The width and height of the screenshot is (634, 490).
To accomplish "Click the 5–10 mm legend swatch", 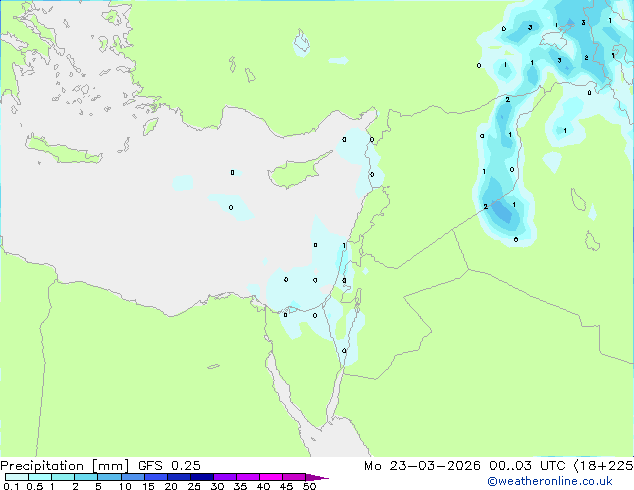I will [x=109, y=477].
